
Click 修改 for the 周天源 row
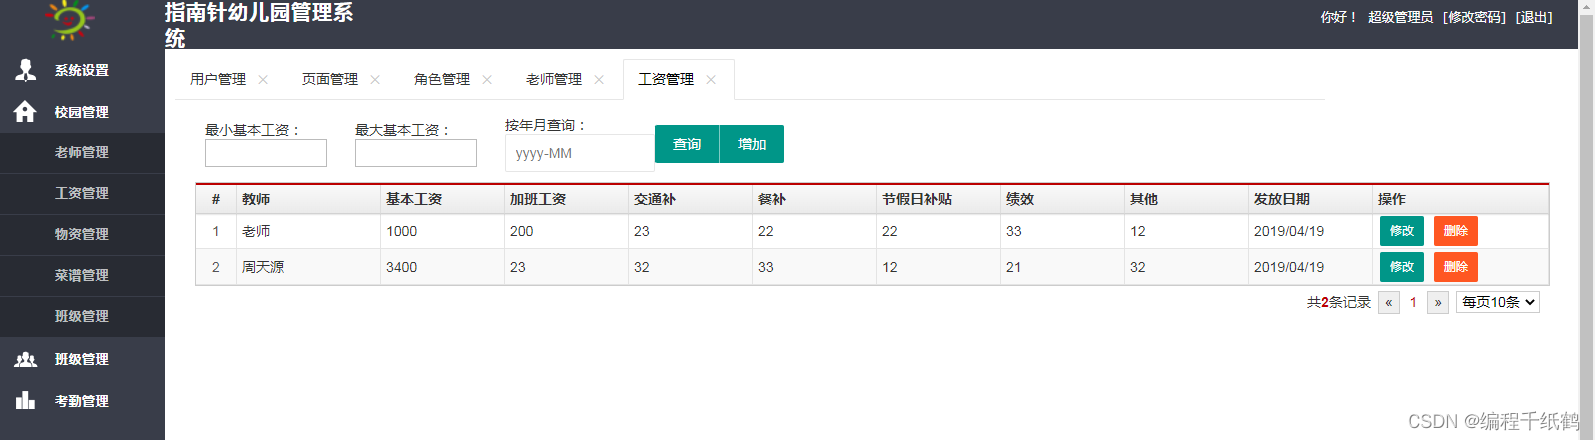pos(1402,267)
